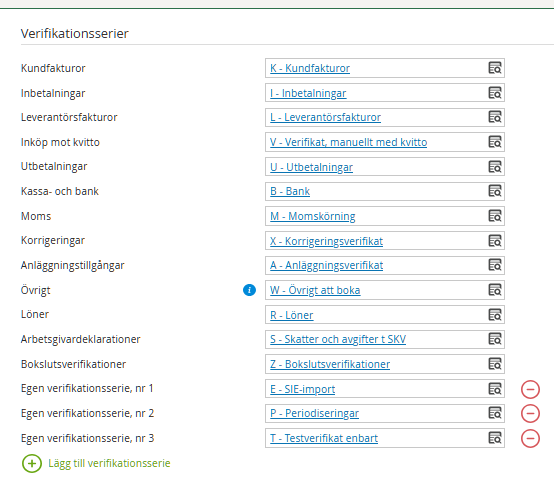Open lookup icon in Arbetsgivardeklarationer row

tap(495, 339)
